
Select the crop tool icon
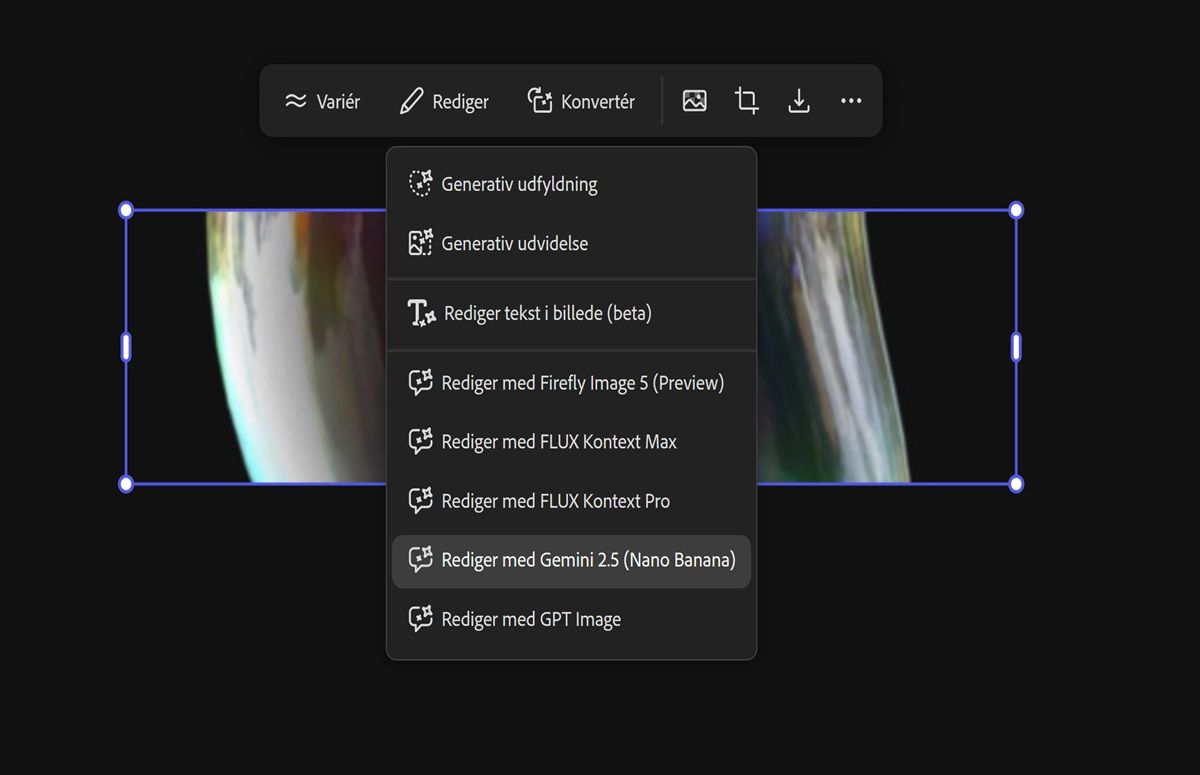[747, 101]
